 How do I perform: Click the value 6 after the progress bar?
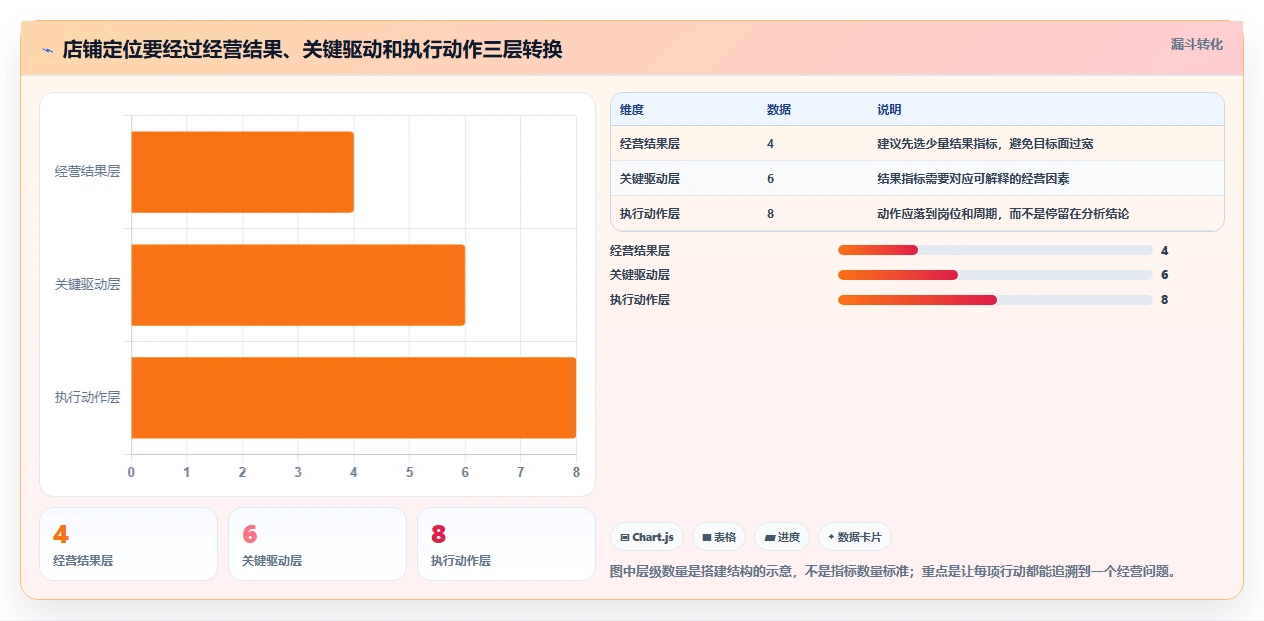point(1165,275)
